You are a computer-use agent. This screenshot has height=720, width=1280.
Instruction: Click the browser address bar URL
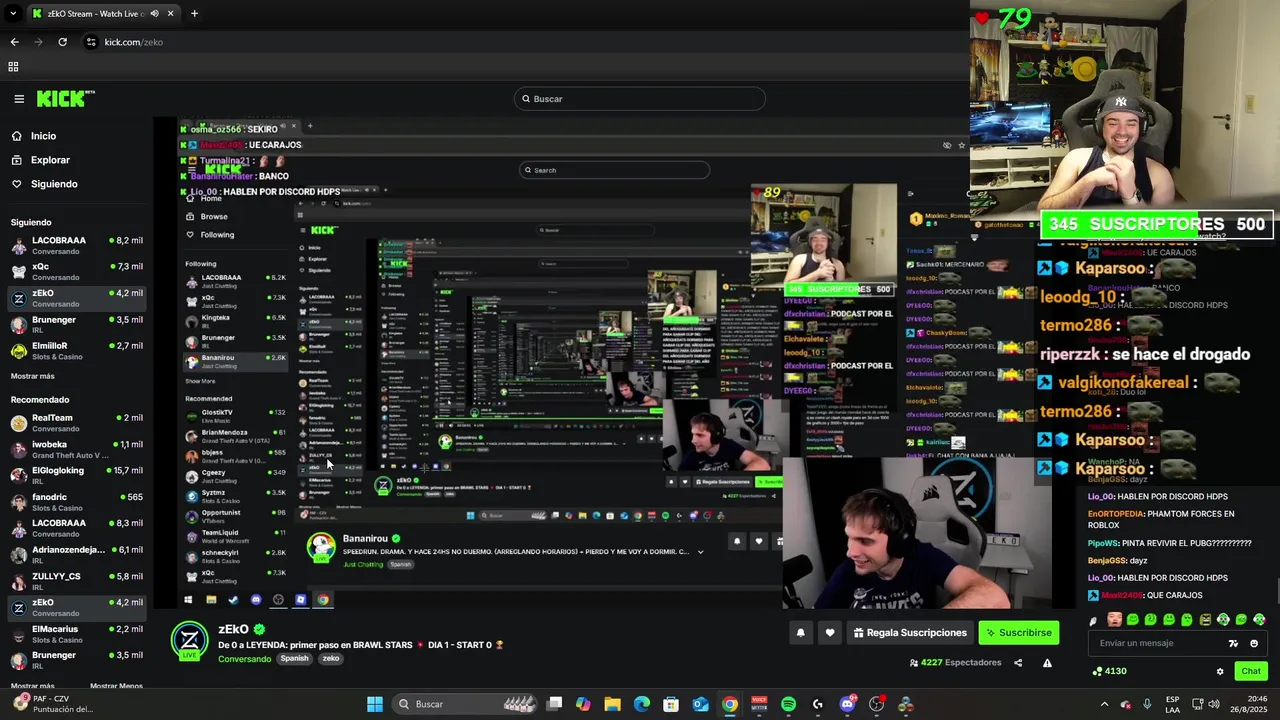click(134, 42)
